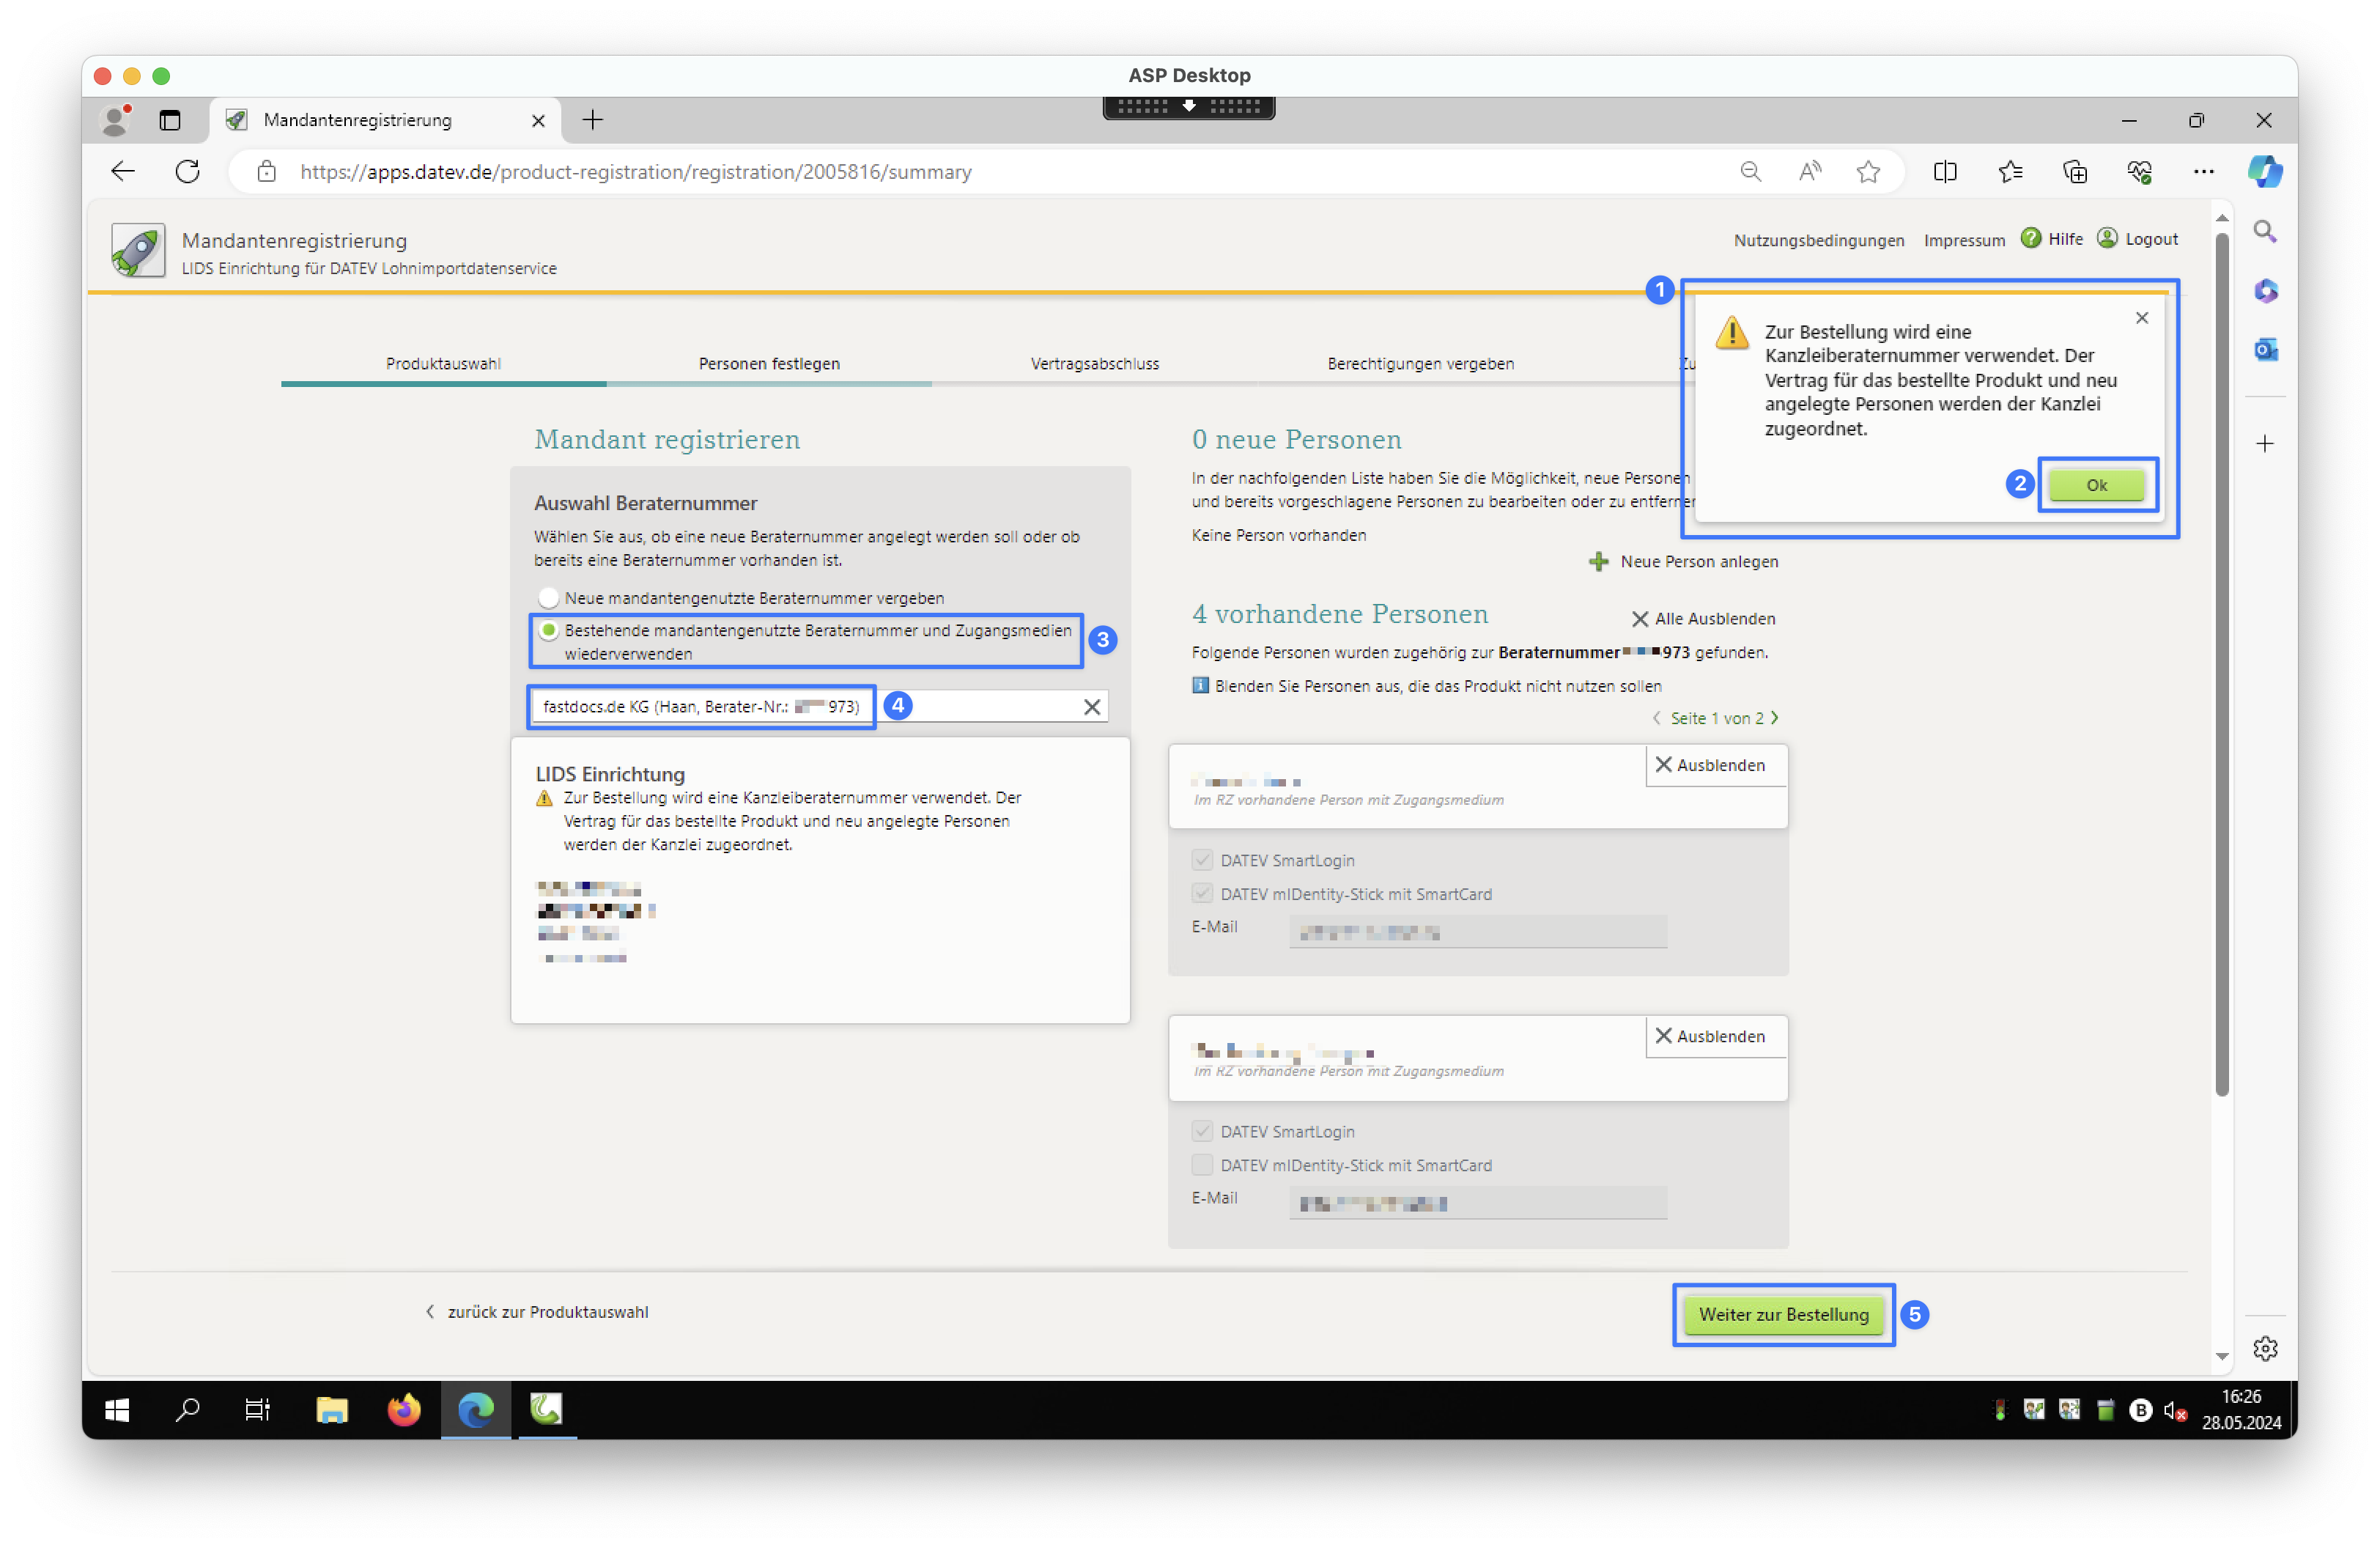Screen dimensions: 2380x1548
Task: Click green plus Neue Person anlegen
Action: click(1599, 562)
